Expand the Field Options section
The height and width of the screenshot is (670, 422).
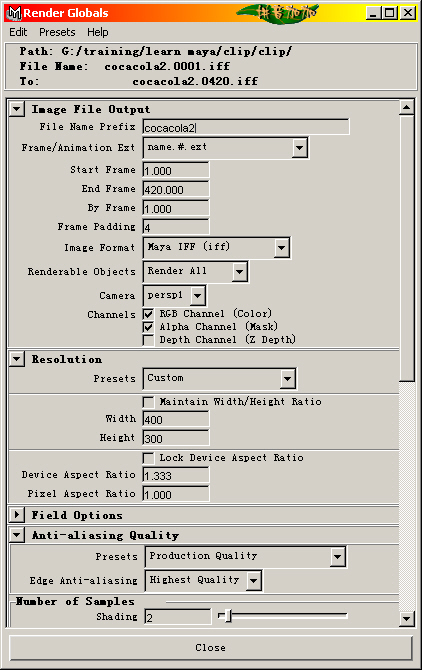coord(16,514)
